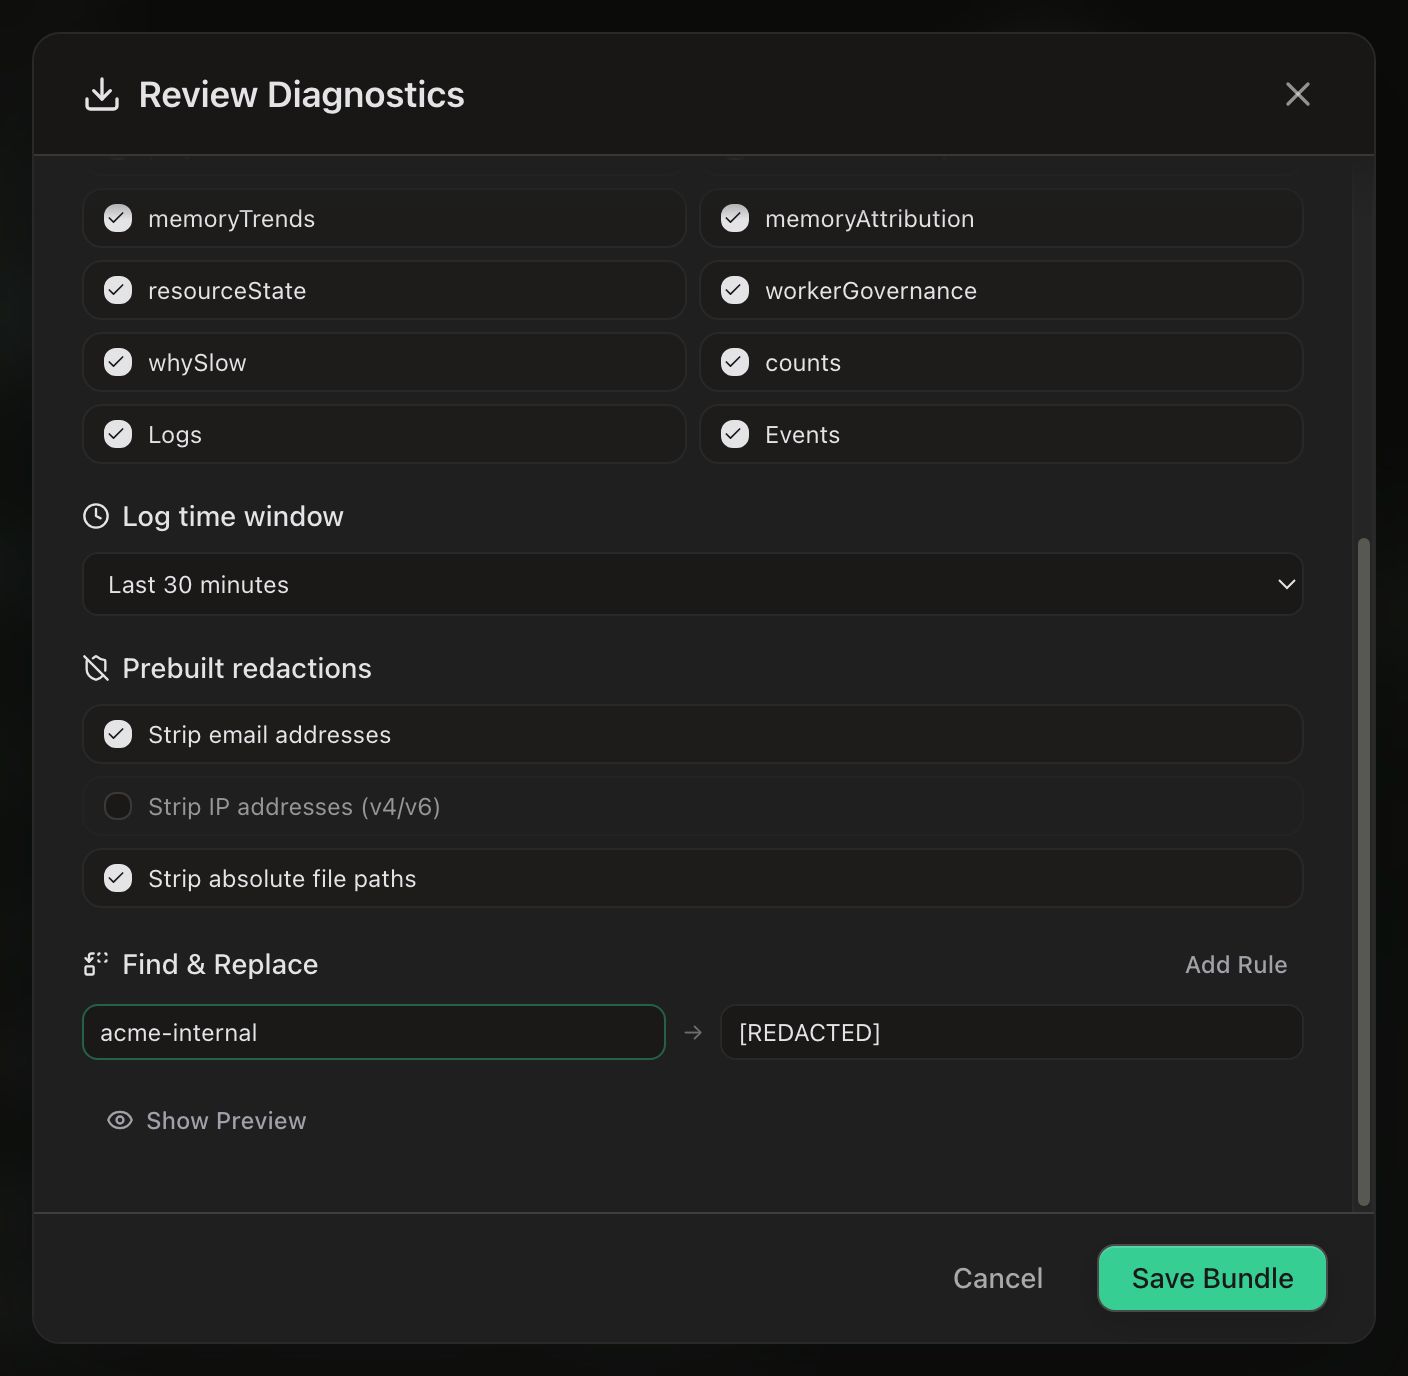Viewport: 1408px width, 1376px height.
Task: Click the arrow between find and replace fields
Action: click(x=693, y=1032)
